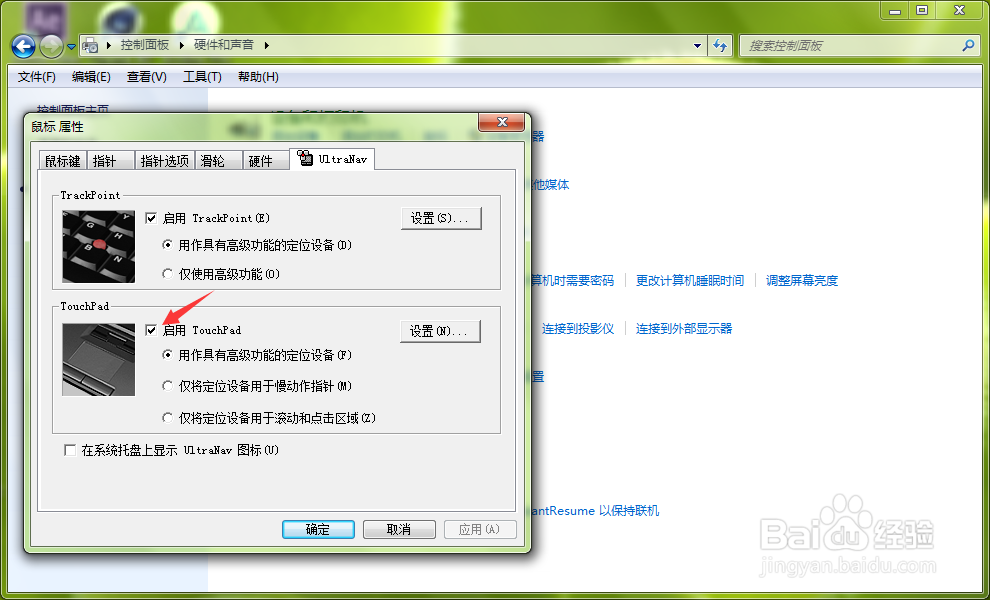
Task: Select 仅将定位设备用于滚动和点击区域 option
Action: click(167, 418)
